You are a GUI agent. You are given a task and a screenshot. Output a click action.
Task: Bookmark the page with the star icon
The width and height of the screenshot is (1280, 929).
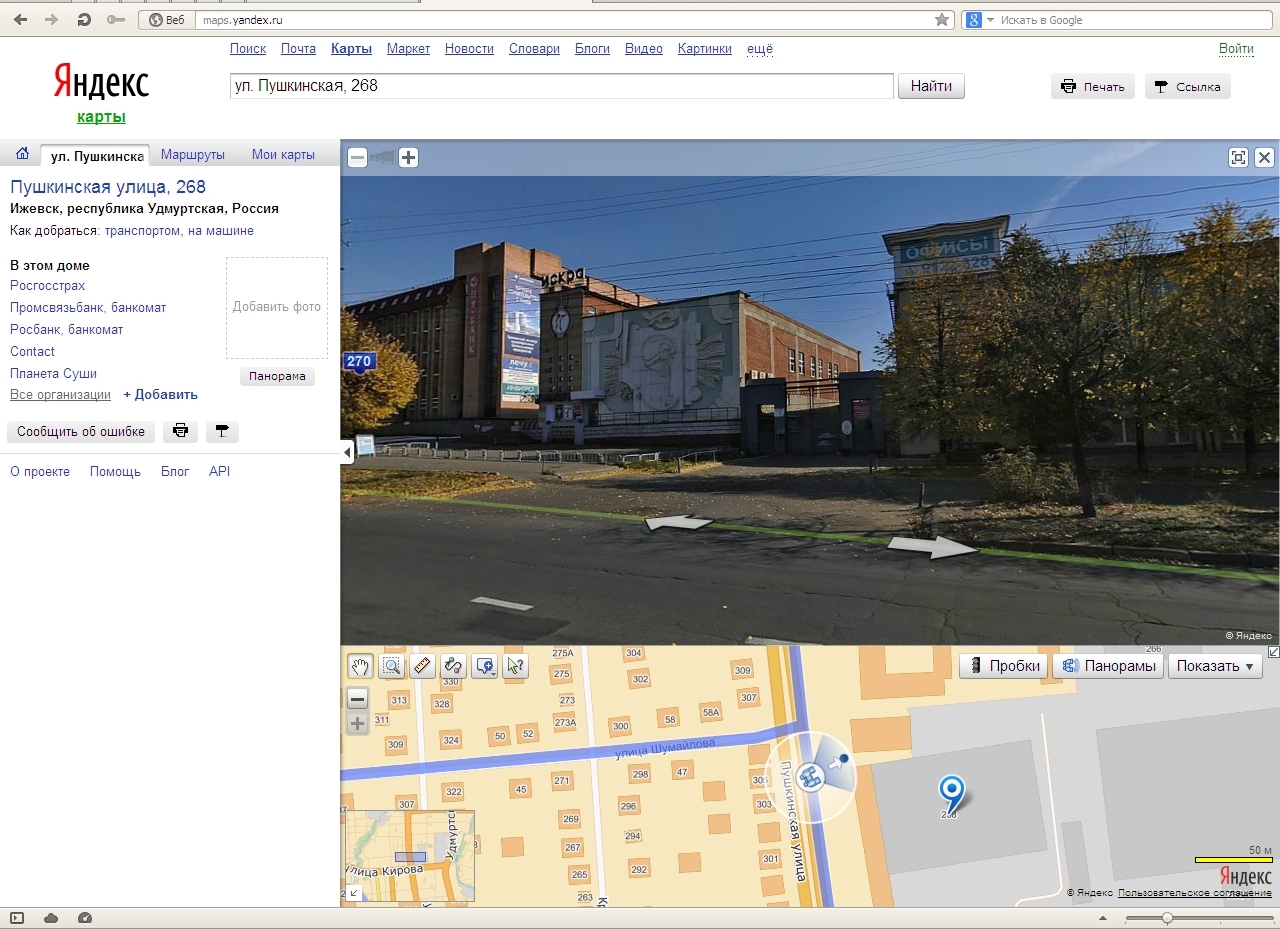point(941,19)
